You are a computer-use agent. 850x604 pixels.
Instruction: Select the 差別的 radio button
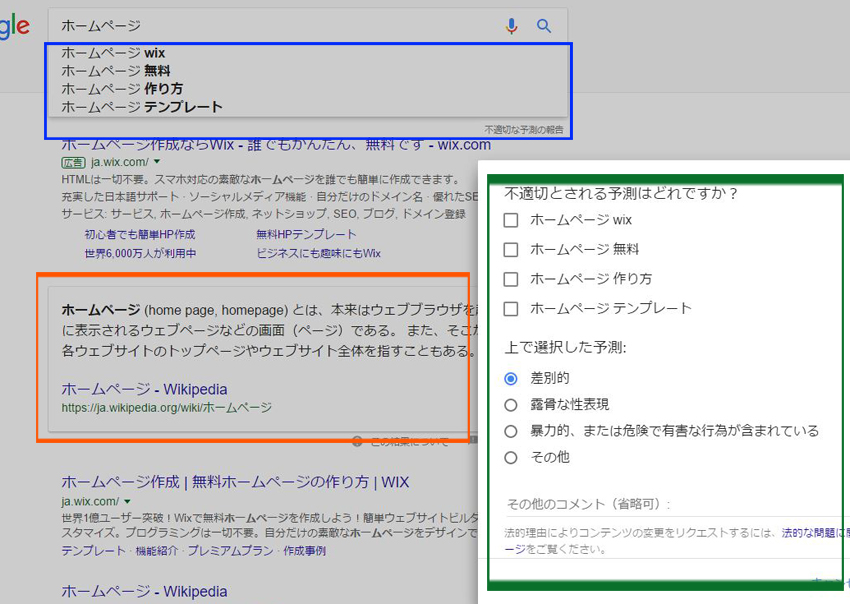pos(511,378)
